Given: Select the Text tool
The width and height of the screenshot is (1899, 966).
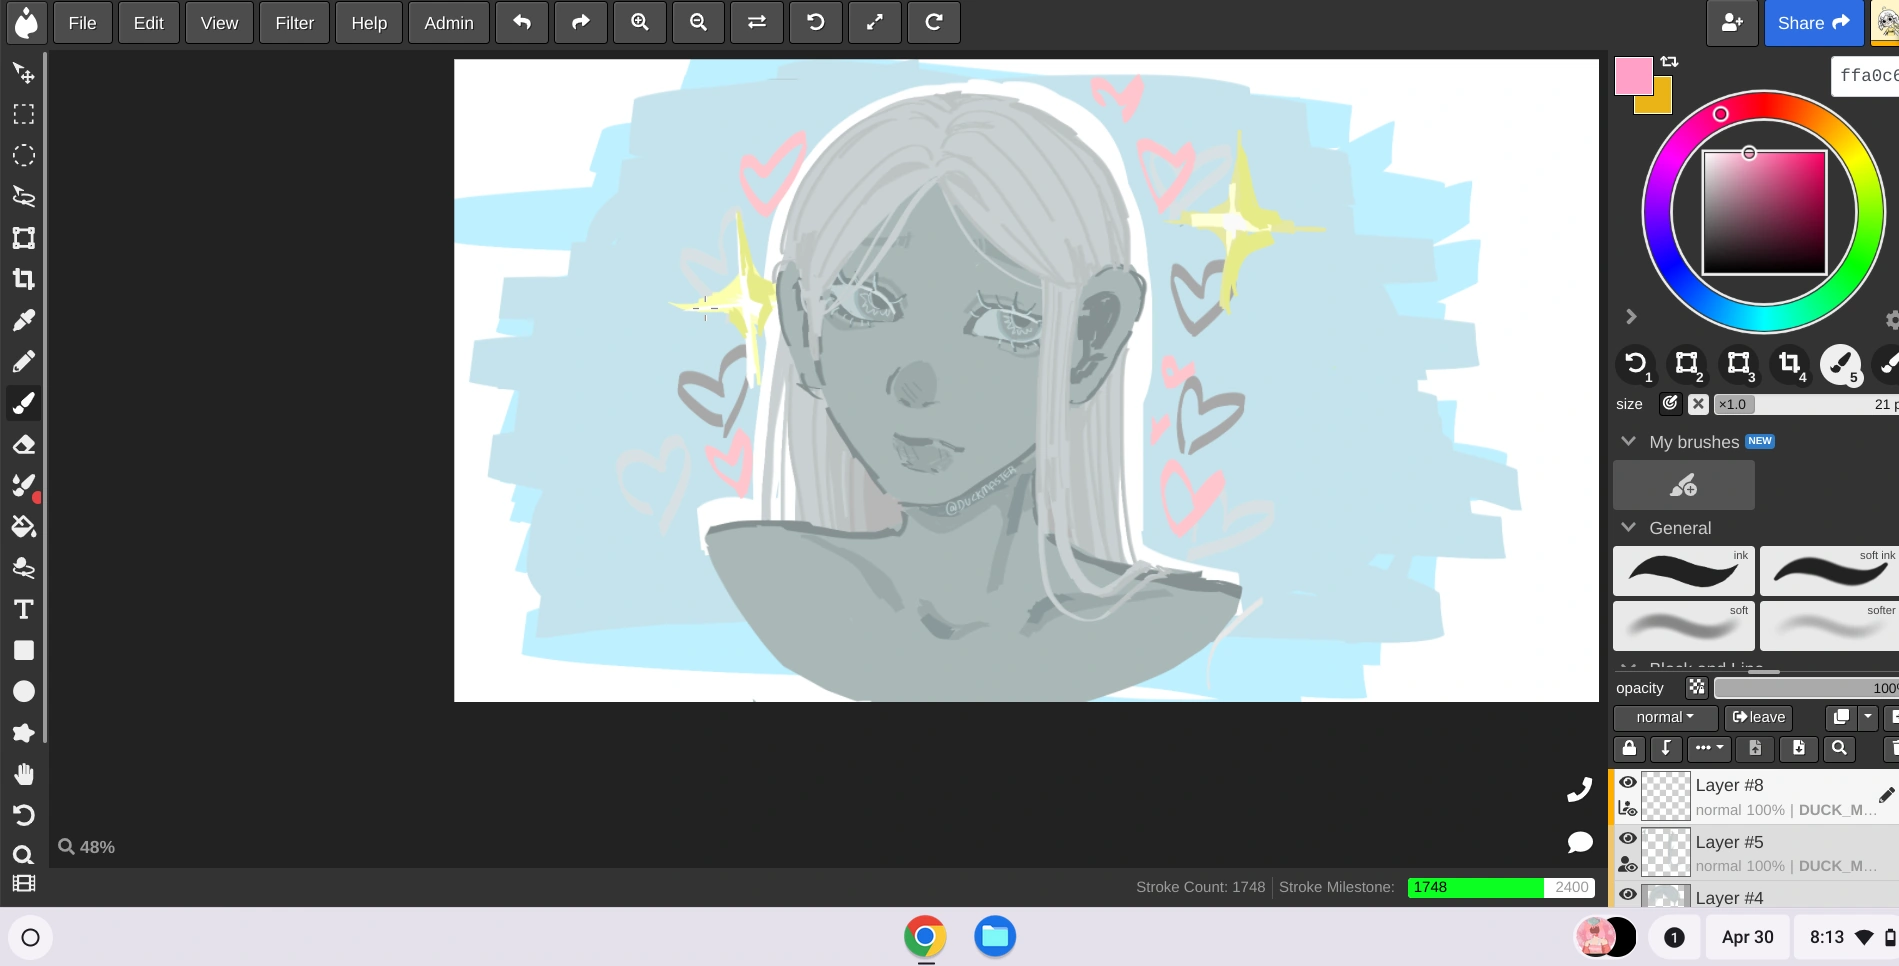Looking at the screenshot, I should (24, 609).
